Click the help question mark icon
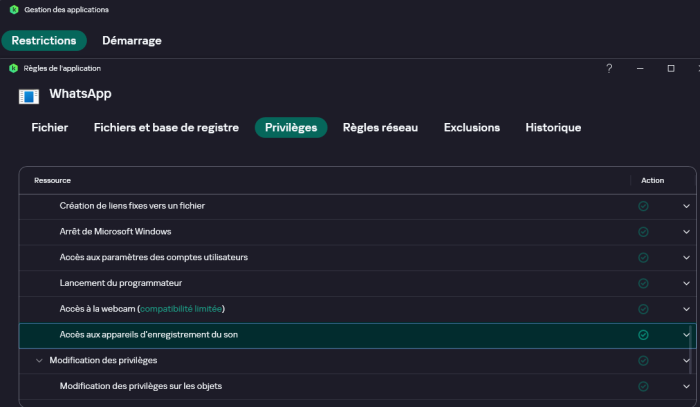Viewport: 700px width, 407px height. (x=609, y=68)
